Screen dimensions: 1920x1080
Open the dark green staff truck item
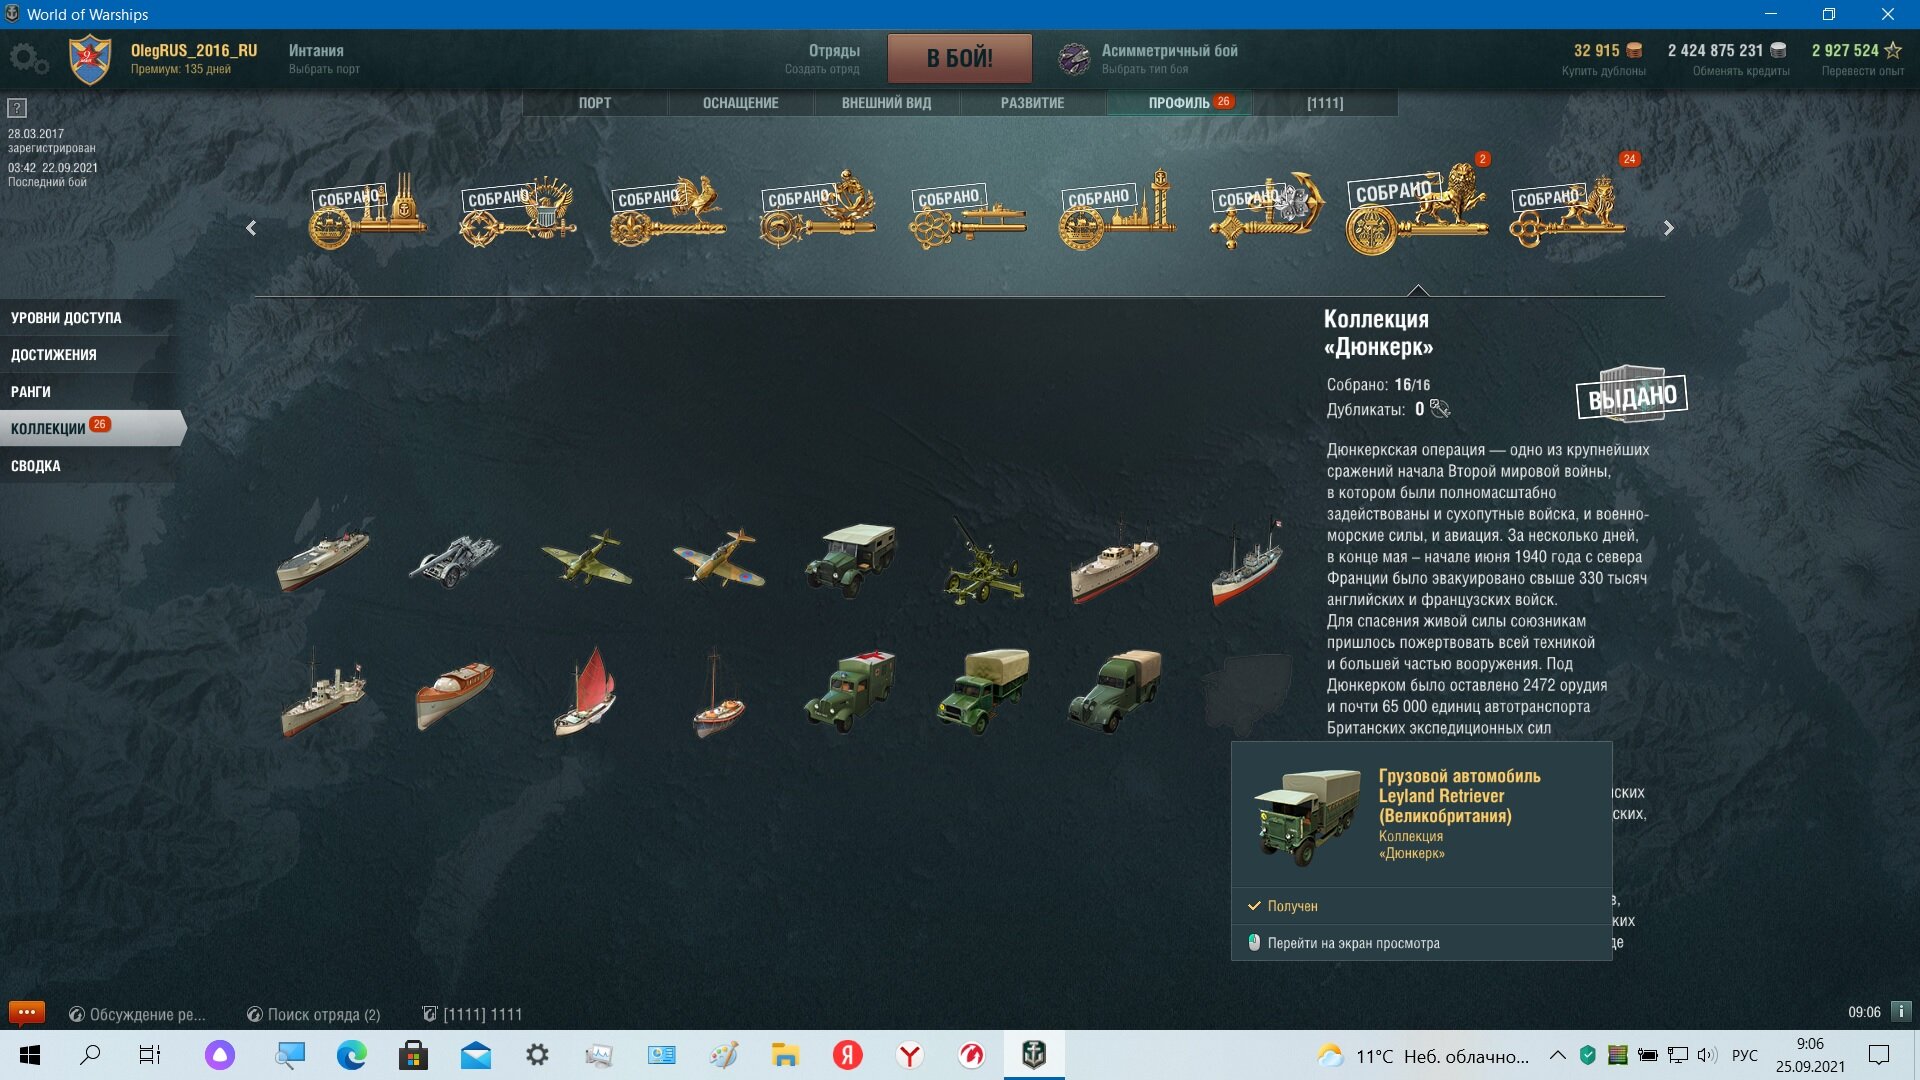click(851, 559)
